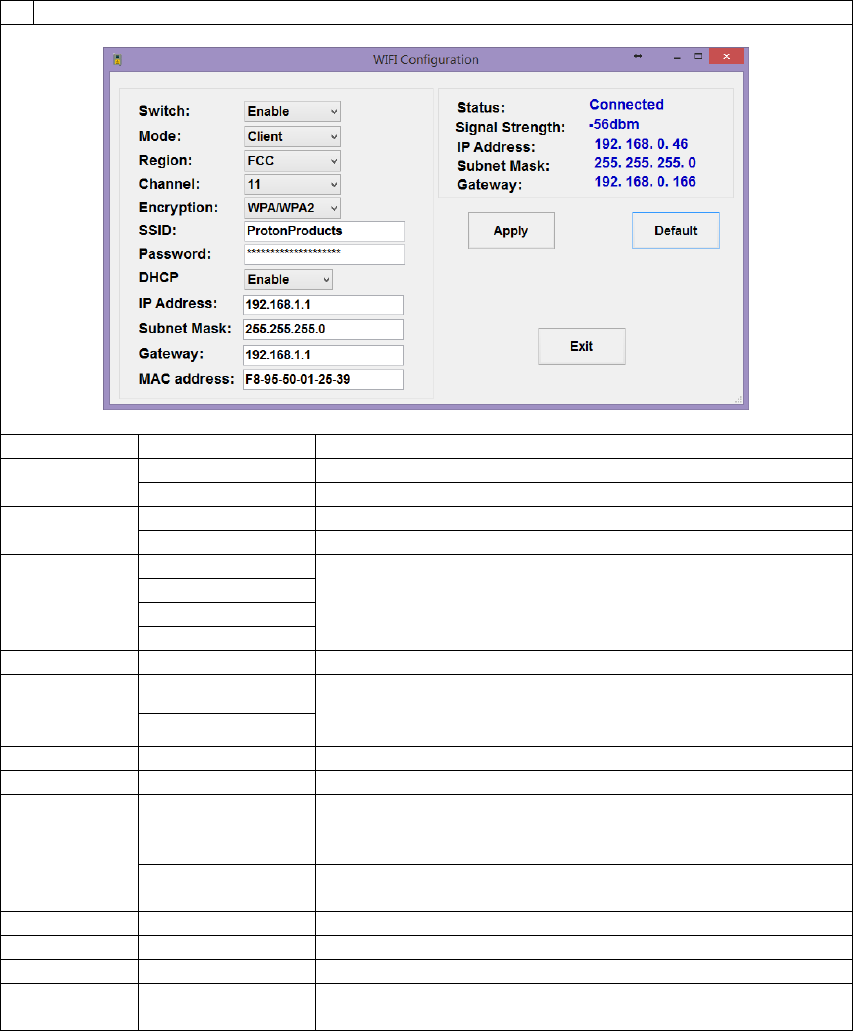The height and width of the screenshot is (1031, 853).
Task: Click the left-panel Gateway input field
Action: tap(323, 355)
